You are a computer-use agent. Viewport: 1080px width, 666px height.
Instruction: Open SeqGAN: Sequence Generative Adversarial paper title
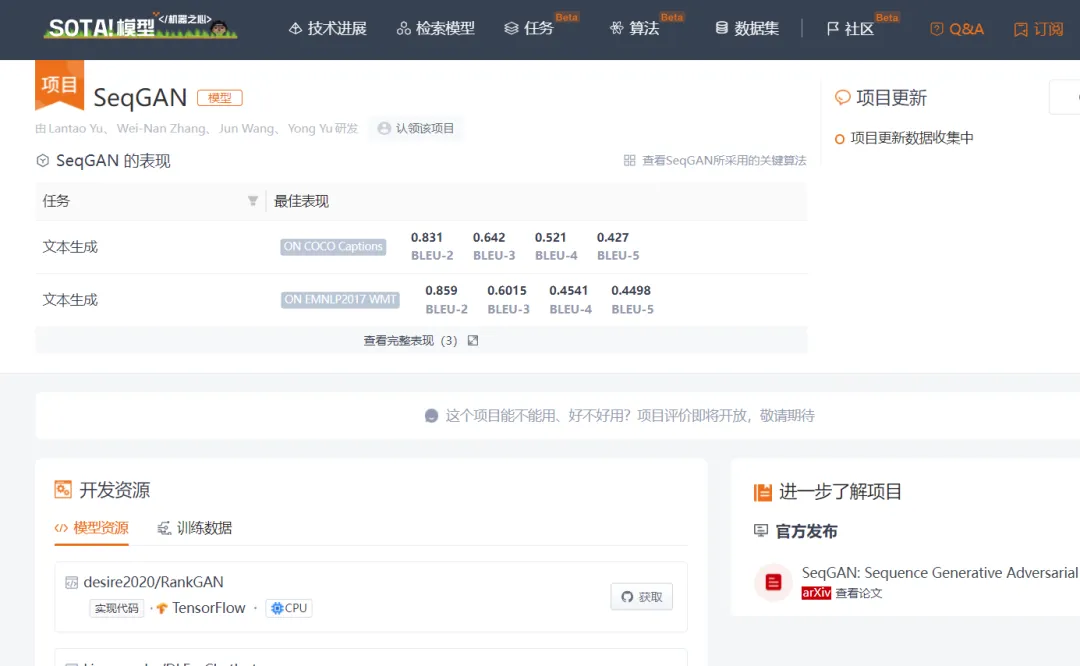[939, 572]
